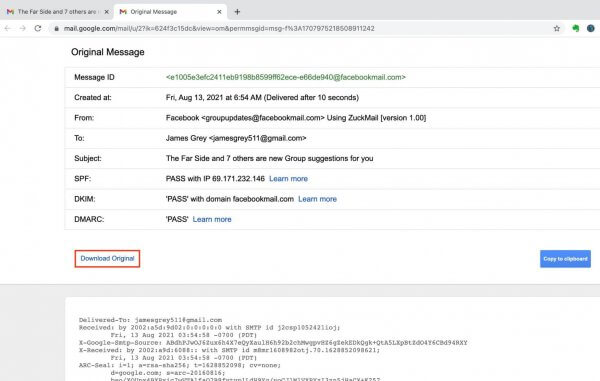This screenshot has width=600, height=381.
Task: Click the 'Original Message' heading
Action: coord(108,52)
